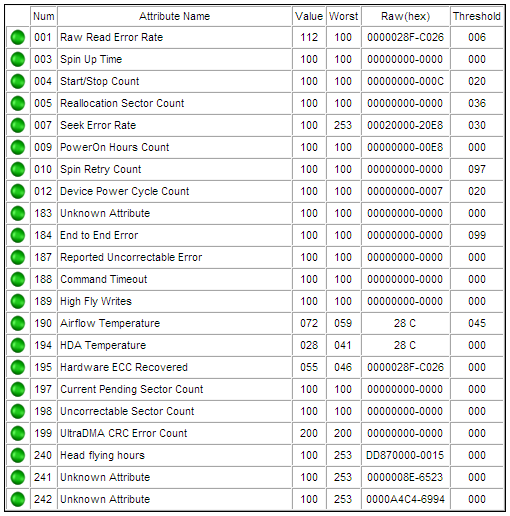Click raw value DD870000-0015

coord(405,455)
